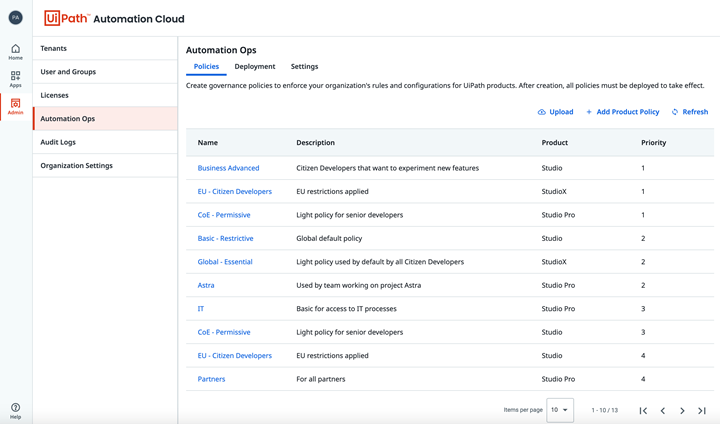Jump to the last page of policies

tap(702, 410)
